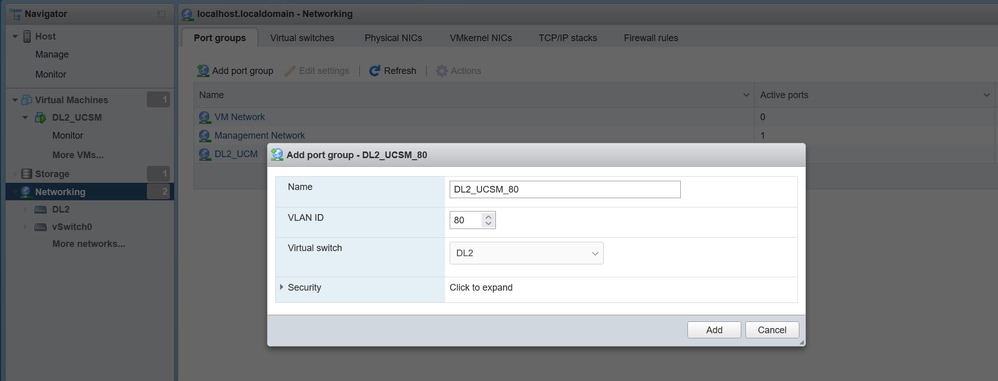Click the Add port group globe icon
Image resolution: width=998 pixels, height=381 pixels.
(x=203, y=71)
